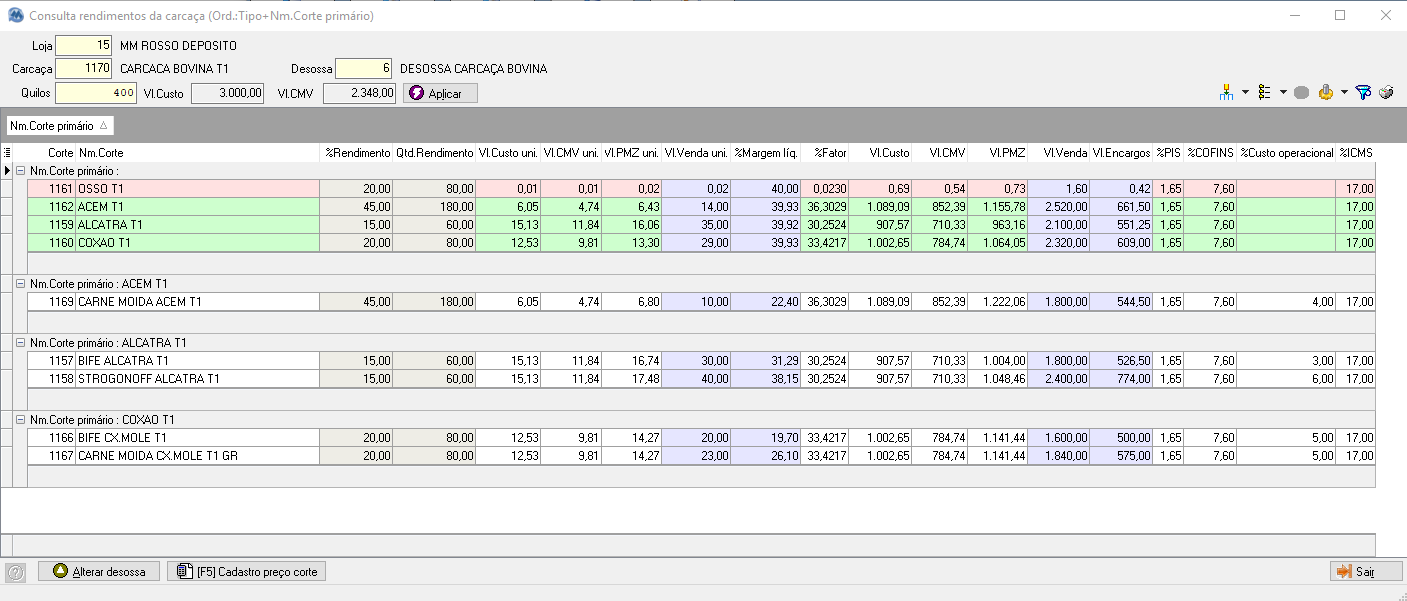Click the Alterar desossa button
Viewport: 1407px width, 601px height.
point(99,572)
